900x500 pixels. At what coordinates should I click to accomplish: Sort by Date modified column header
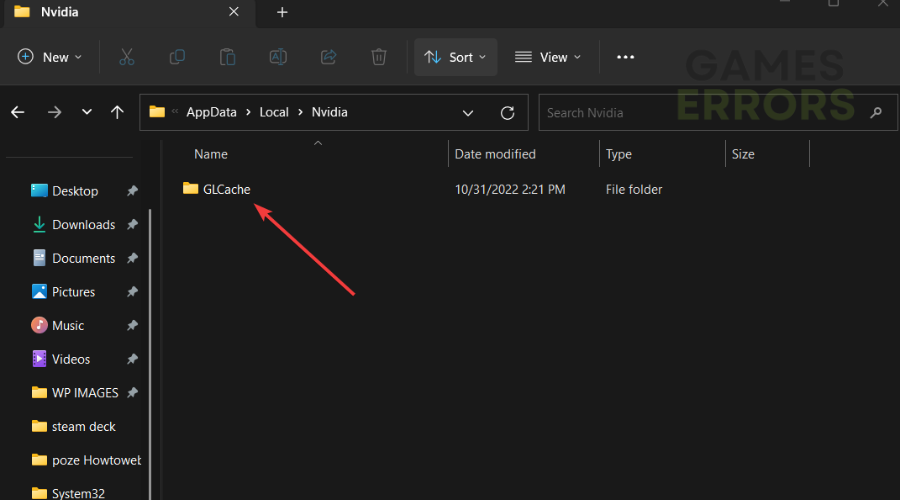[x=495, y=154]
